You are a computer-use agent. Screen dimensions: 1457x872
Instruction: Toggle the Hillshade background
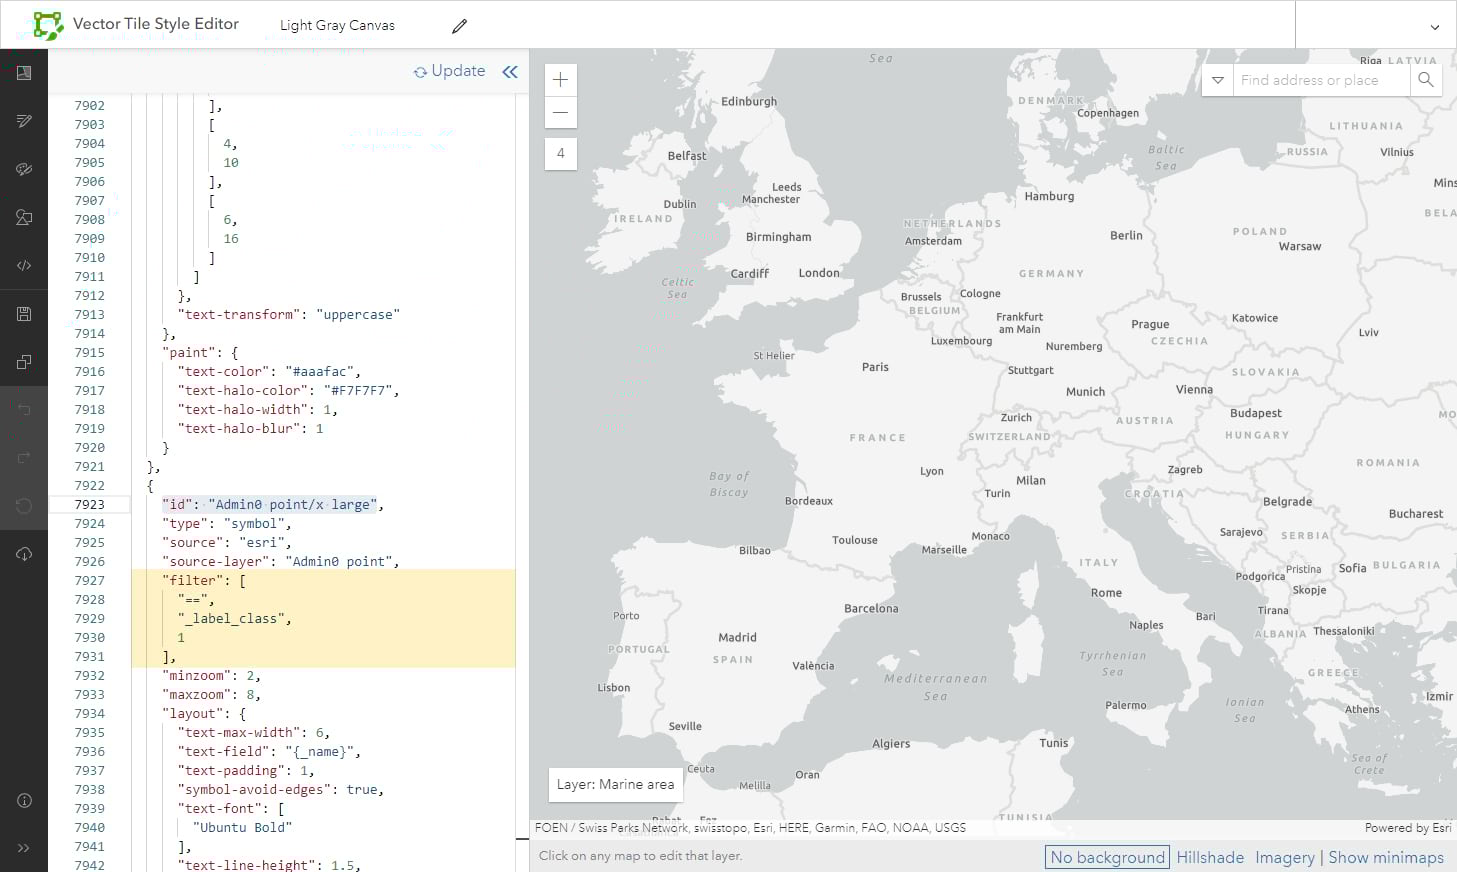click(1210, 857)
